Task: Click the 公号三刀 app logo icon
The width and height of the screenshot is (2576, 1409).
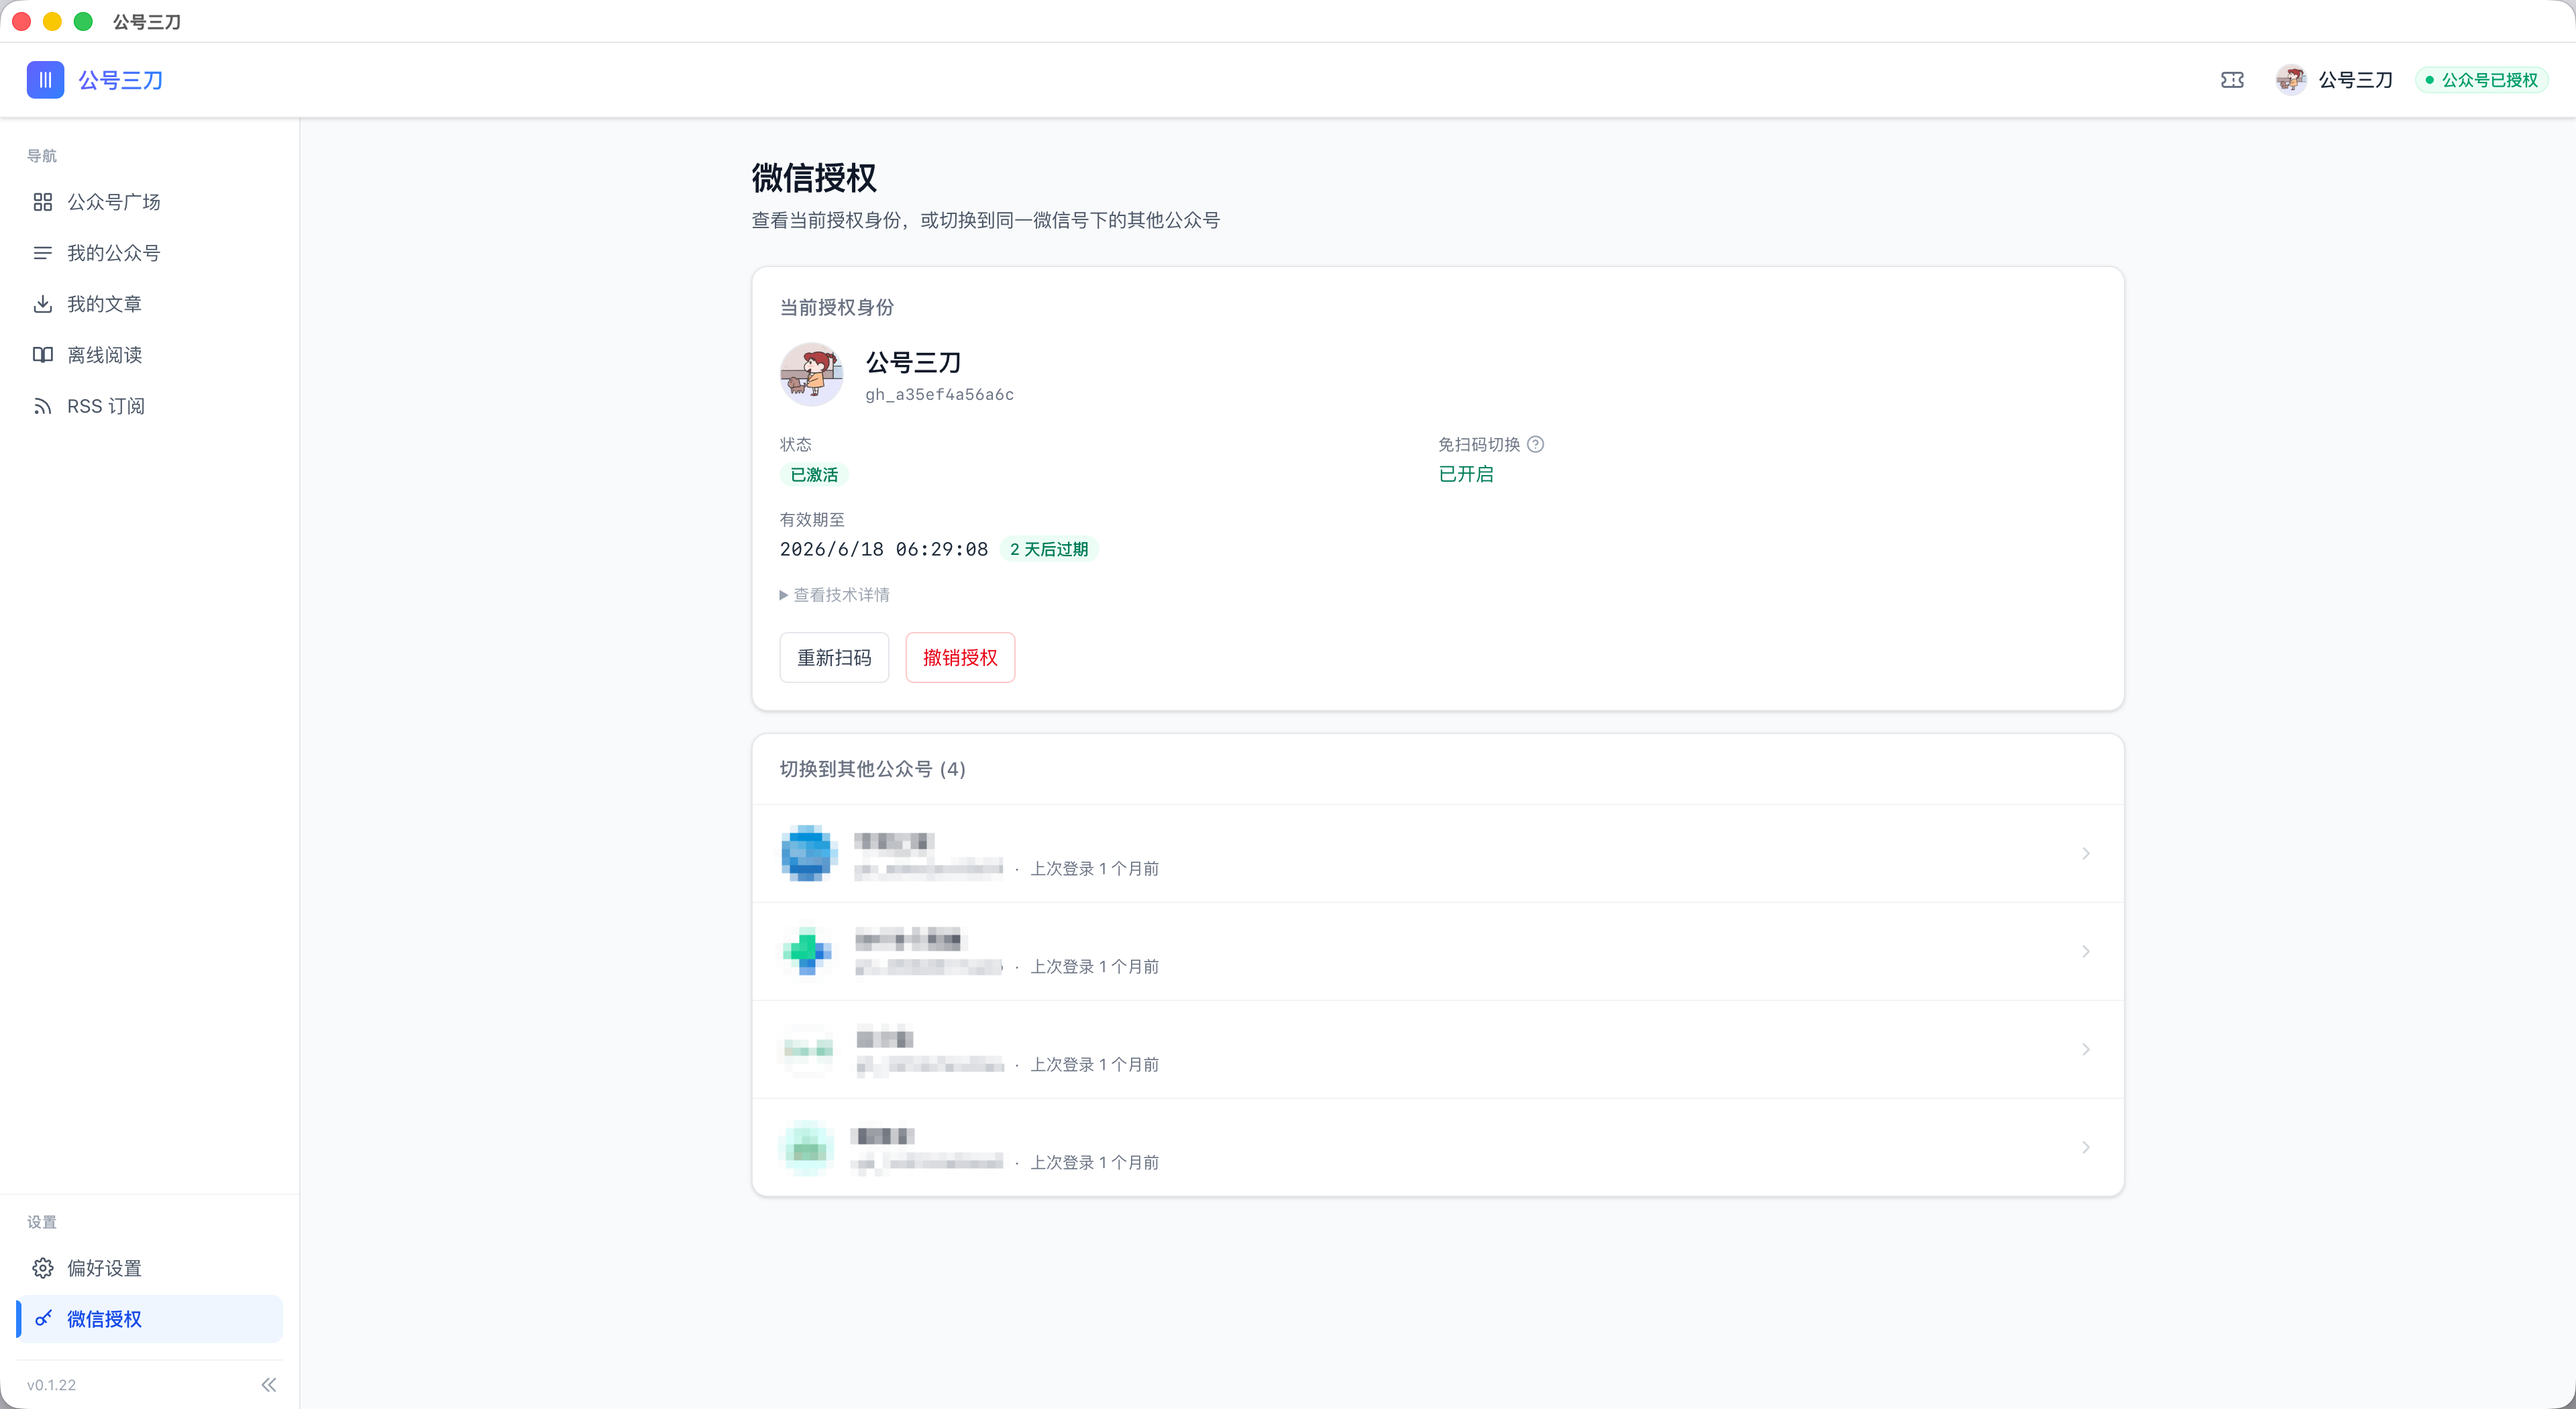Action: [x=45, y=80]
